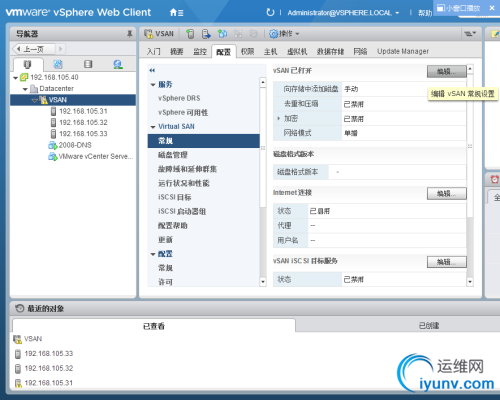
Task: Switch to the 监控 tab
Action: pyautogui.click(x=200, y=51)
